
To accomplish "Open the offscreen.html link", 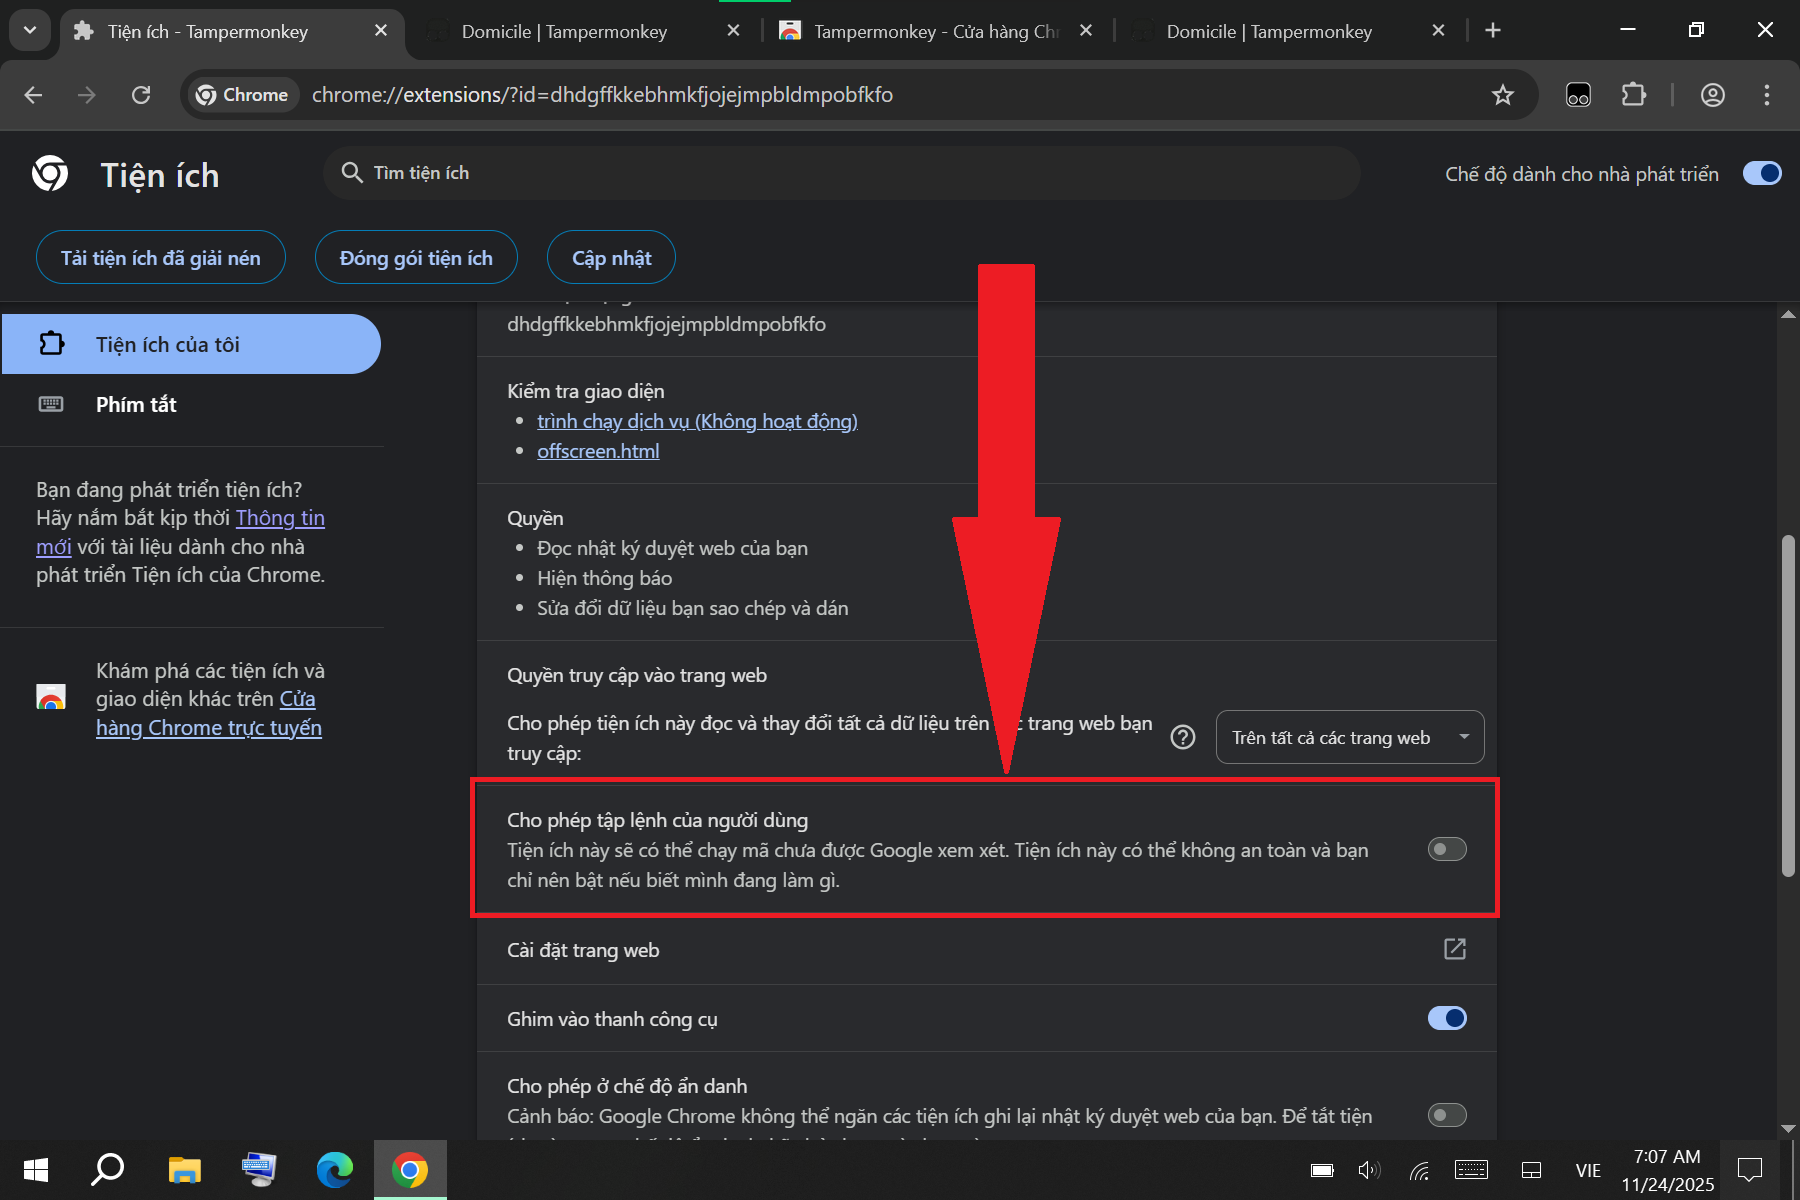I will pyautogui.click(x=598, y=451).
